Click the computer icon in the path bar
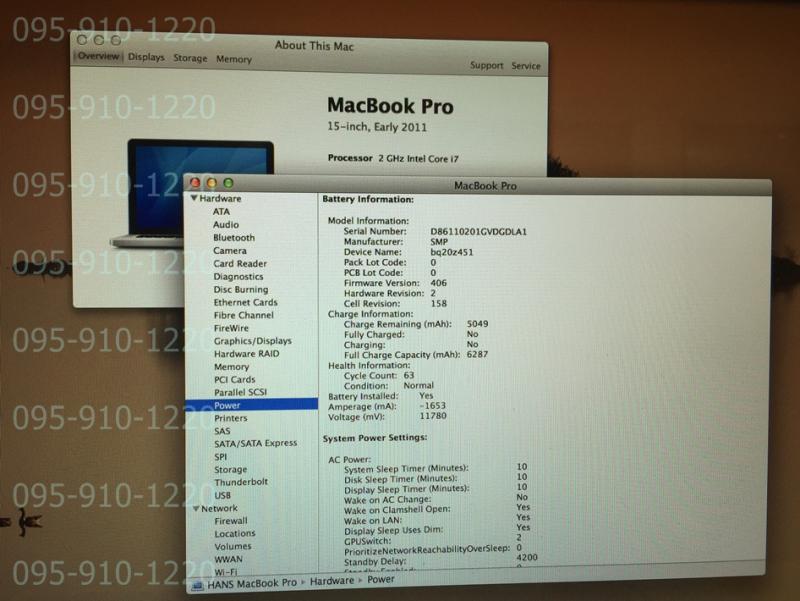 click(197, 586)
